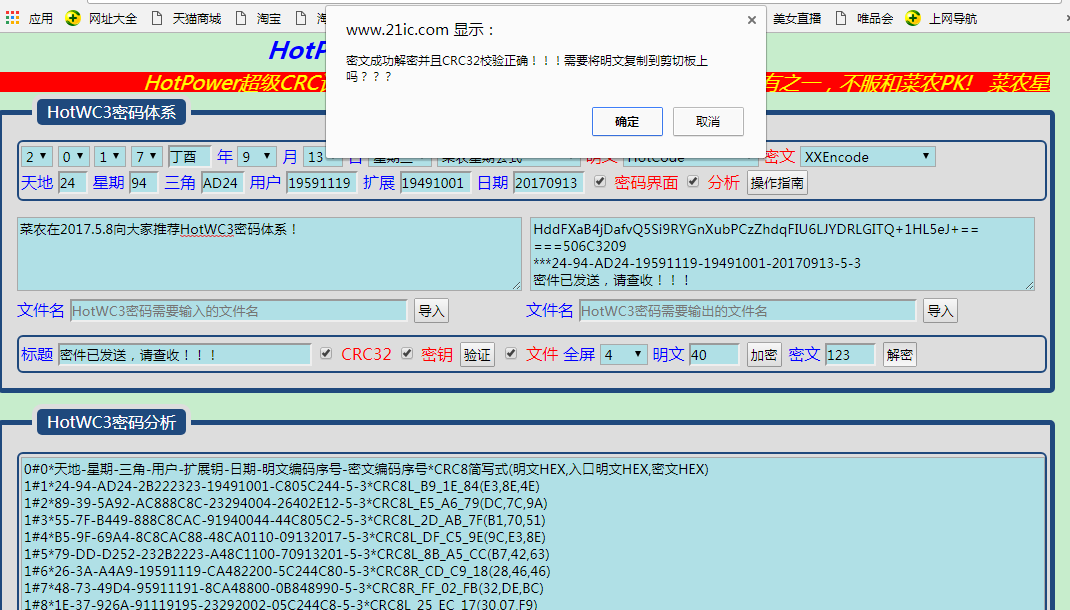Close the www.21ic.com dialog with X

coord(751,20)
